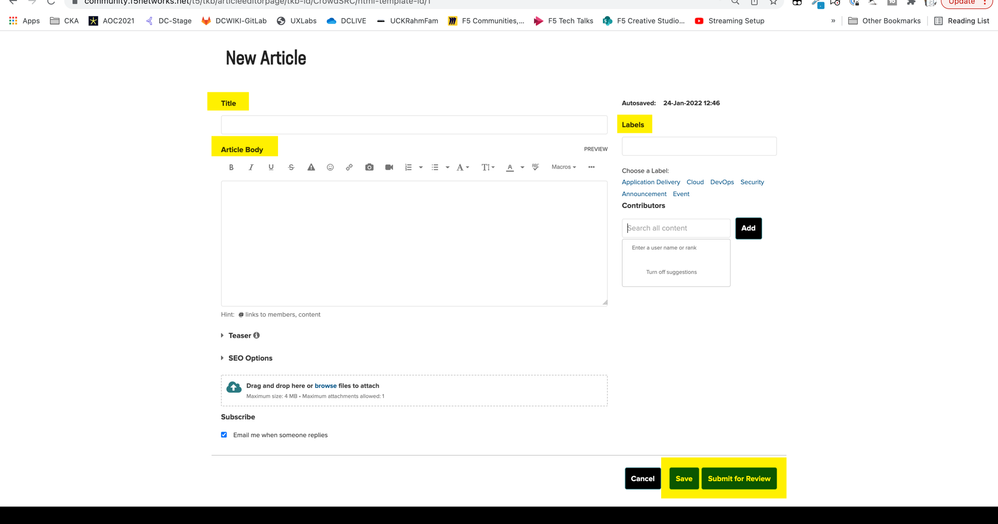
Task: Click Submit for Review button
Action: pyautogui.click(x=739, y=479)
